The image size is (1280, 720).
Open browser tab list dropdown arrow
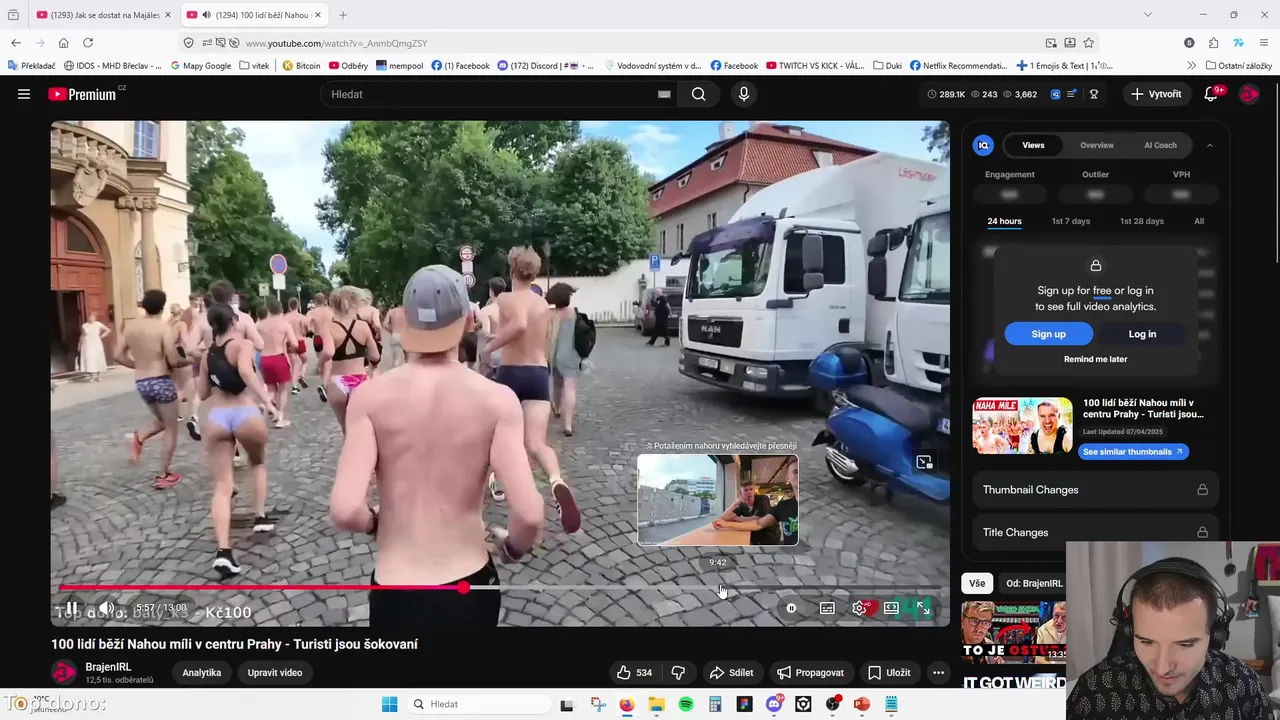[1148, 15]
